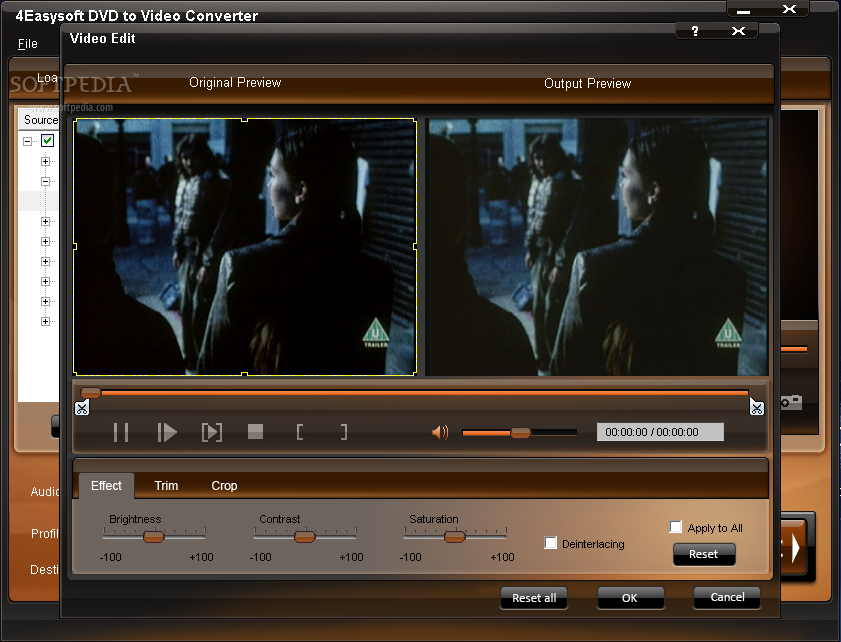
Task: Click the time display field
Action: pyautogui.click(x=660, y=432)
